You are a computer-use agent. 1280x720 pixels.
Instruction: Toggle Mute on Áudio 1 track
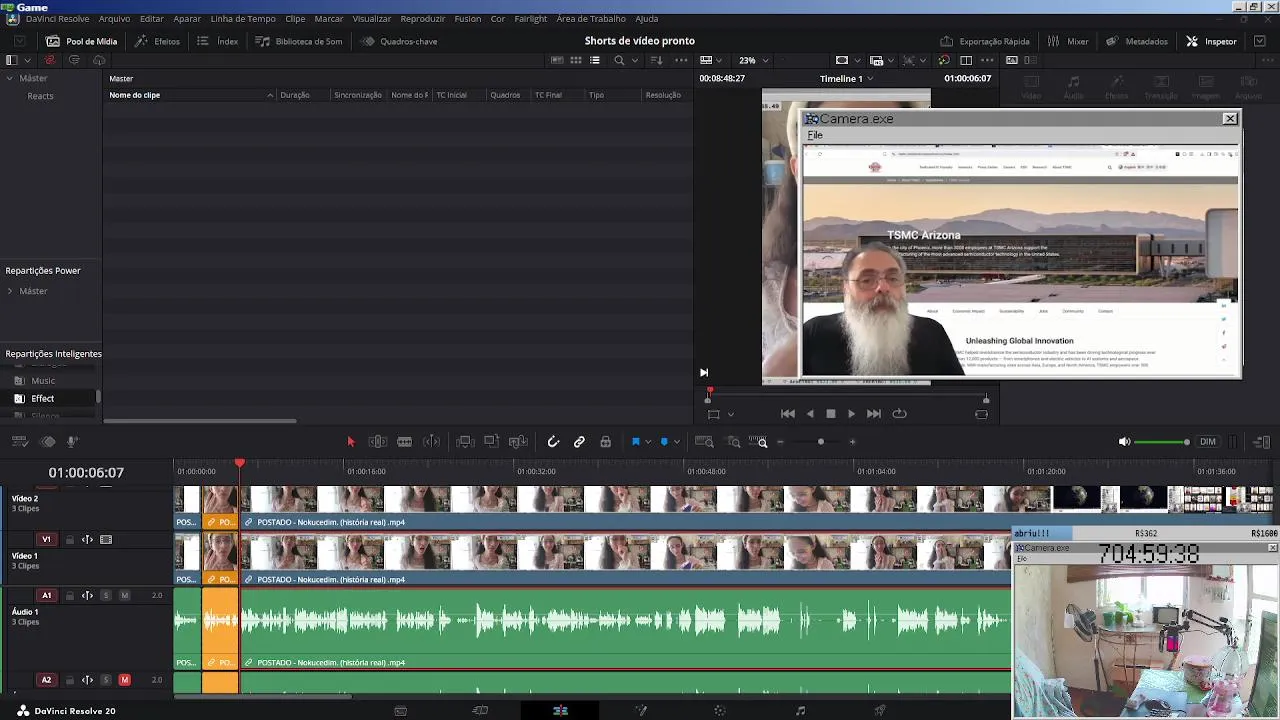[124, 595]
